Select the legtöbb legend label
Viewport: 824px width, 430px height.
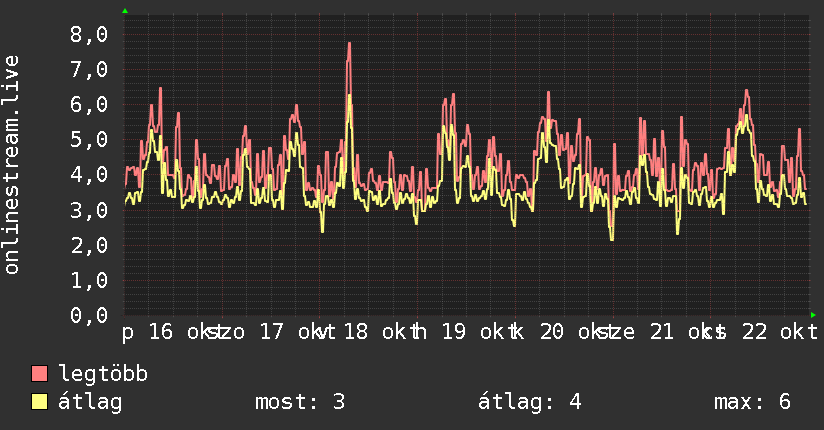103,374
